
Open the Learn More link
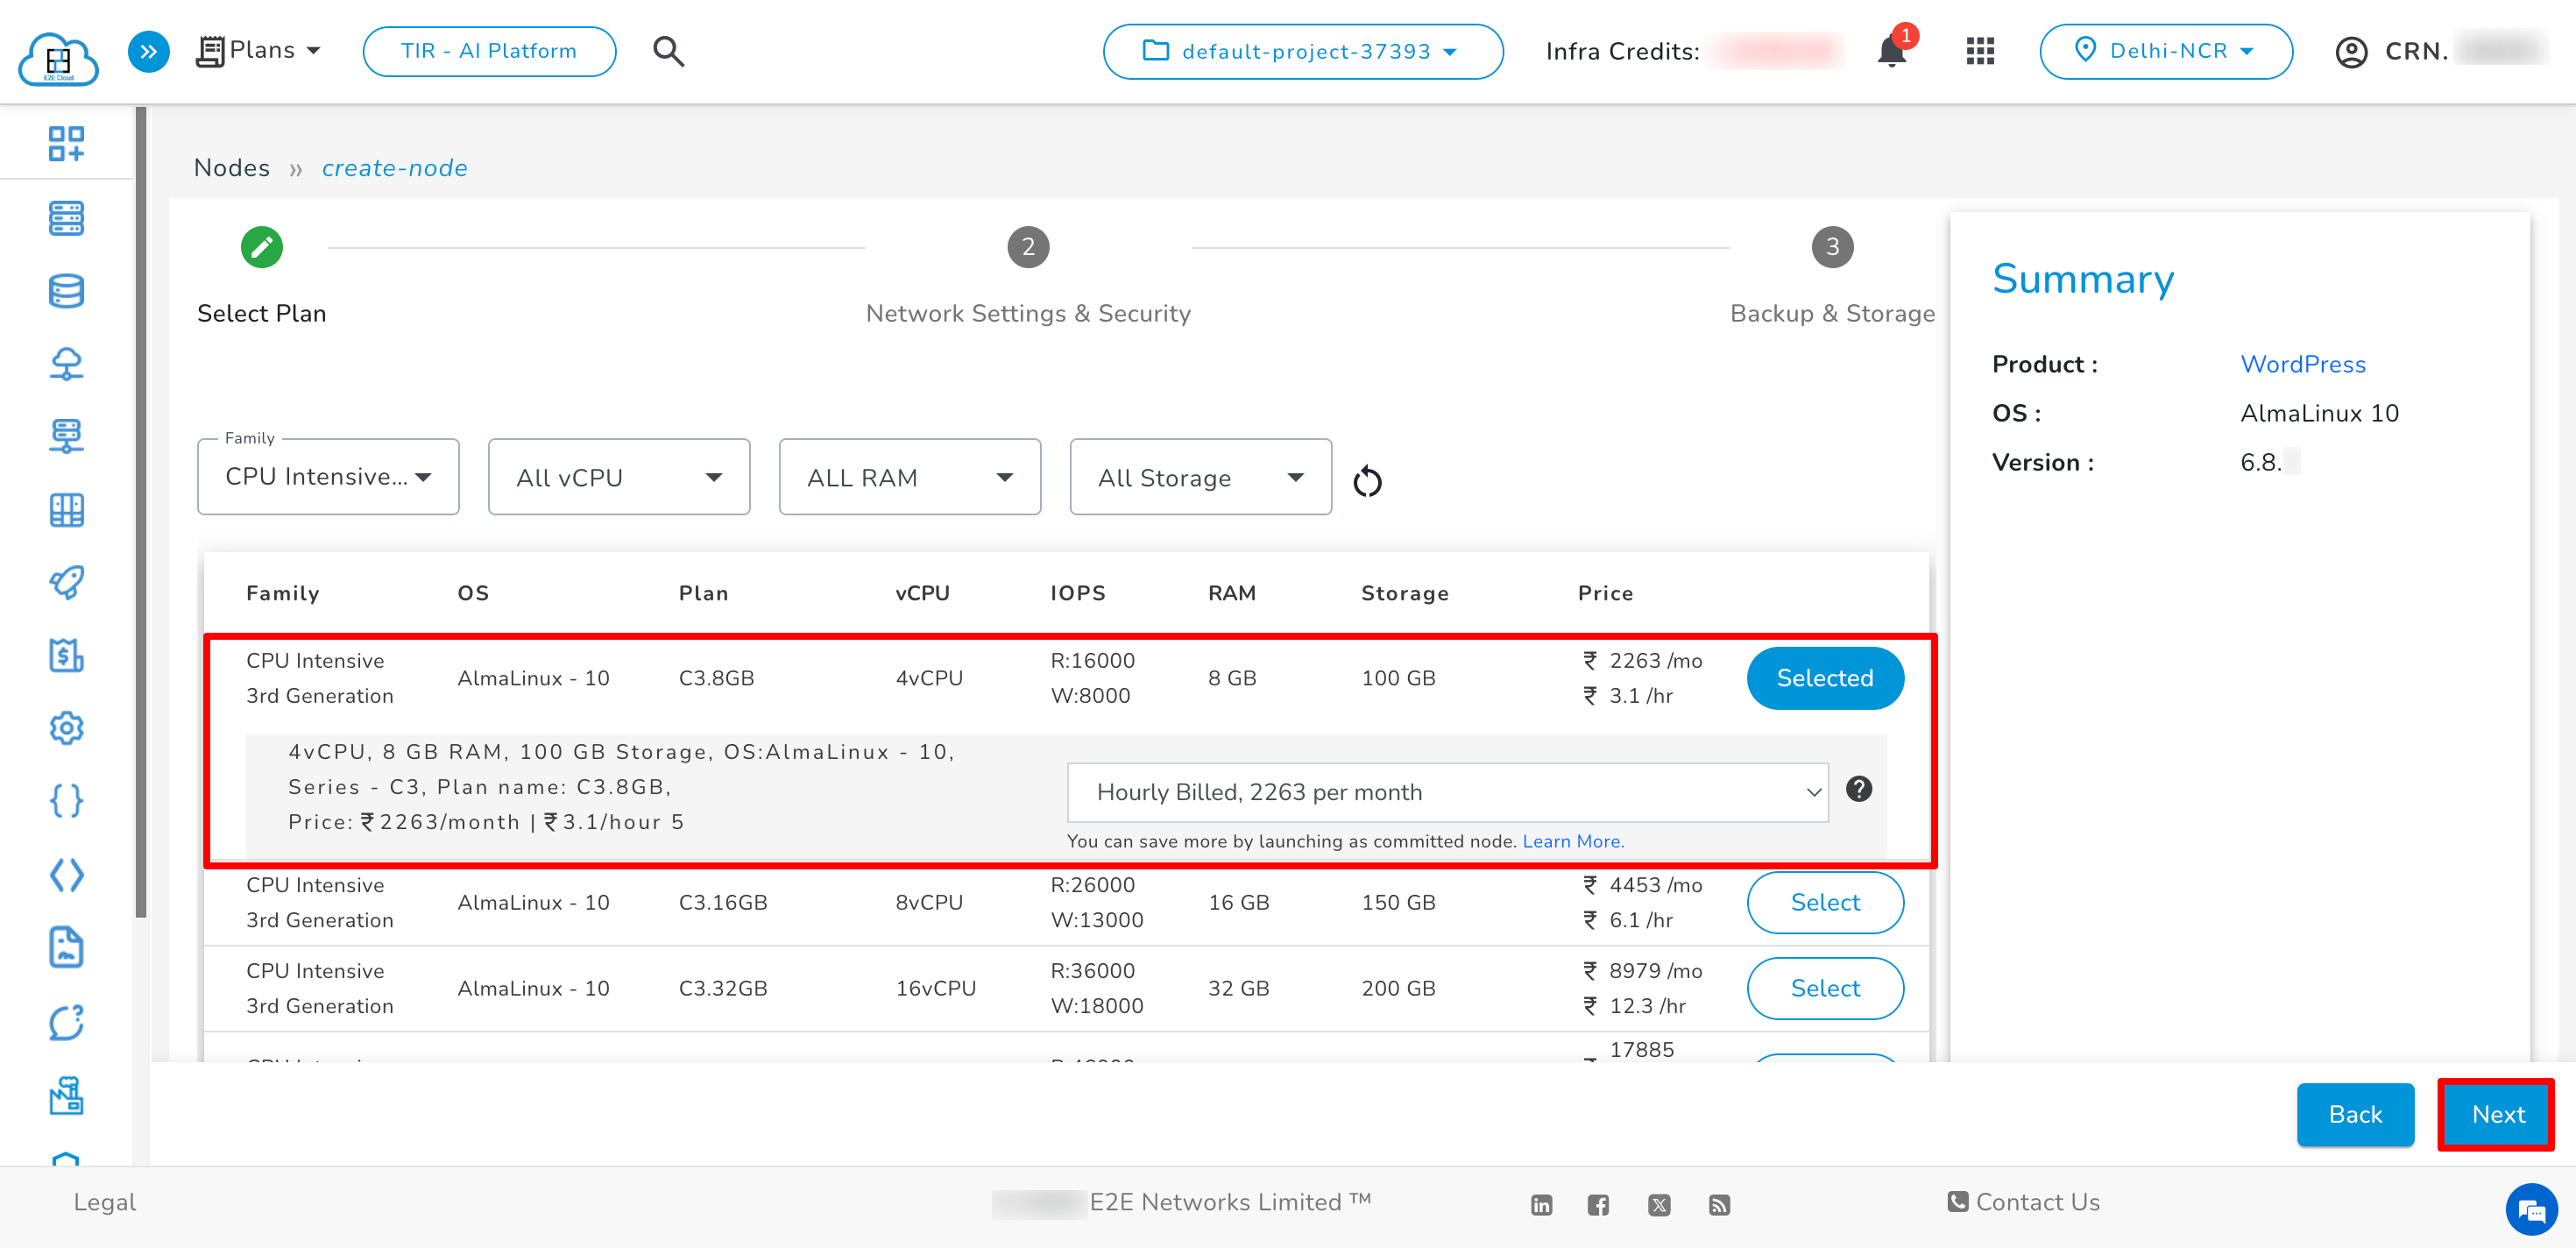(x=1572, y=841)
